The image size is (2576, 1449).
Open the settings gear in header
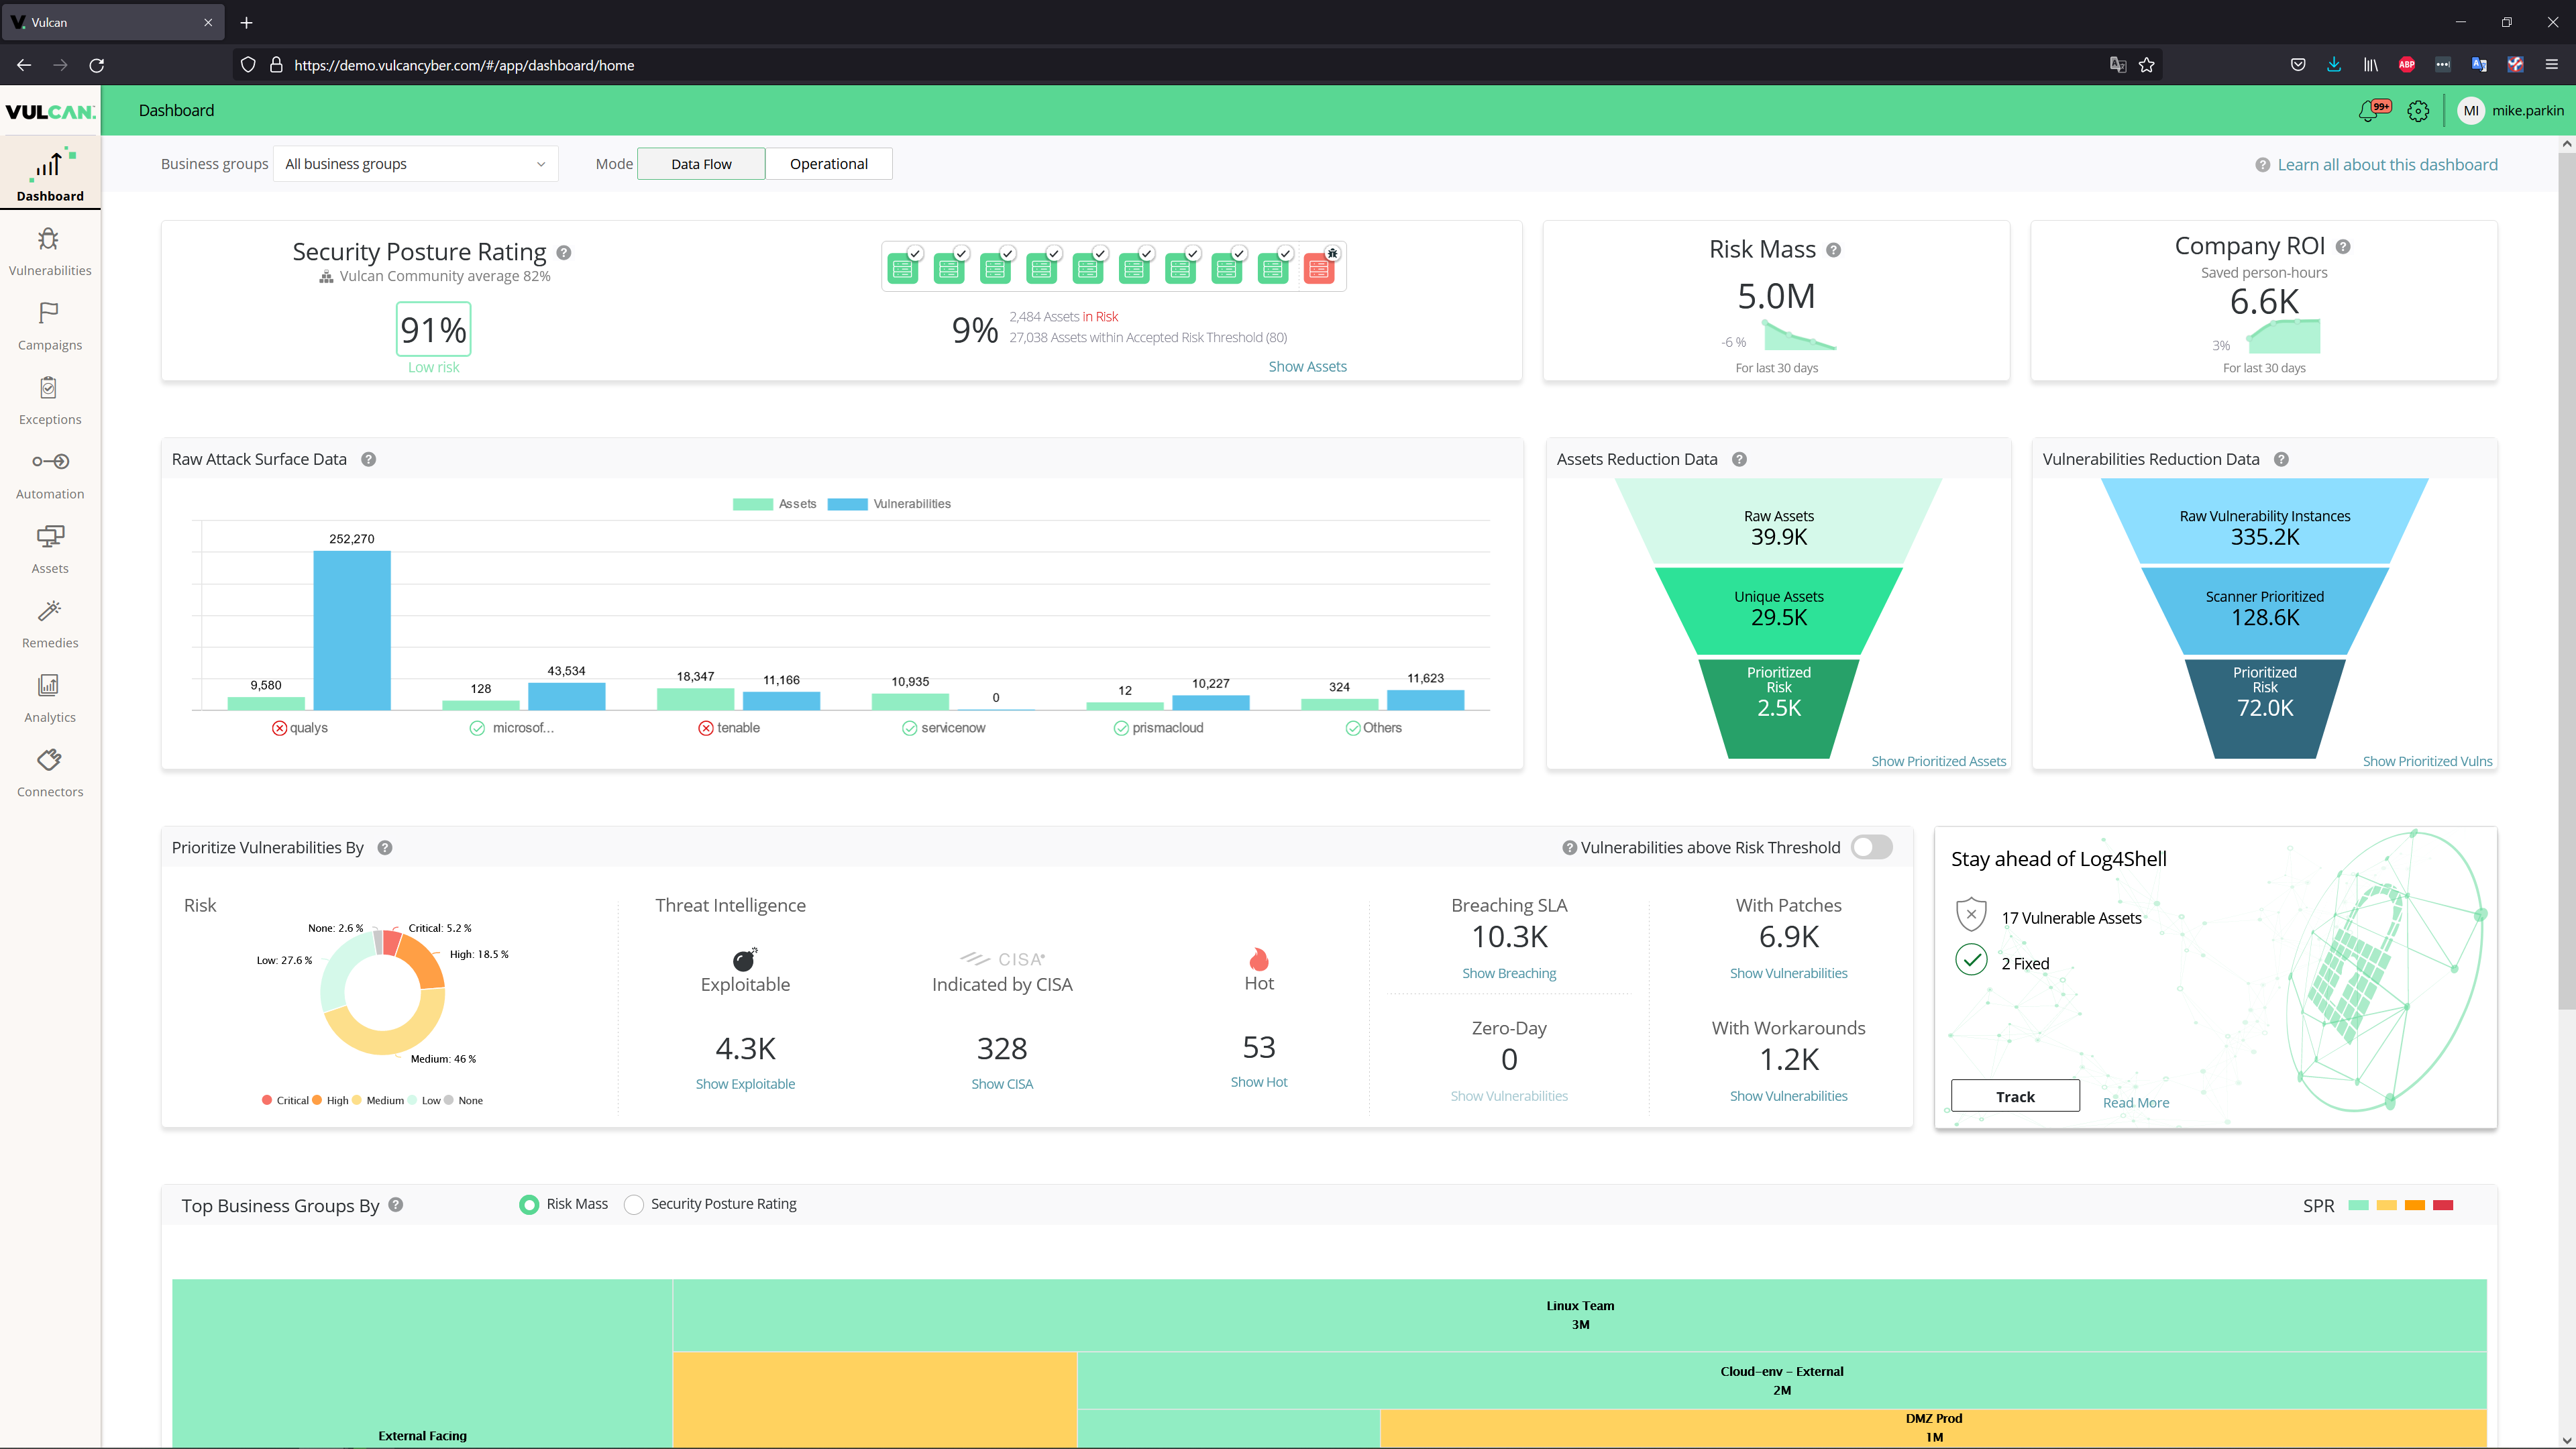pyautogui.click(x=2418, y=111)
